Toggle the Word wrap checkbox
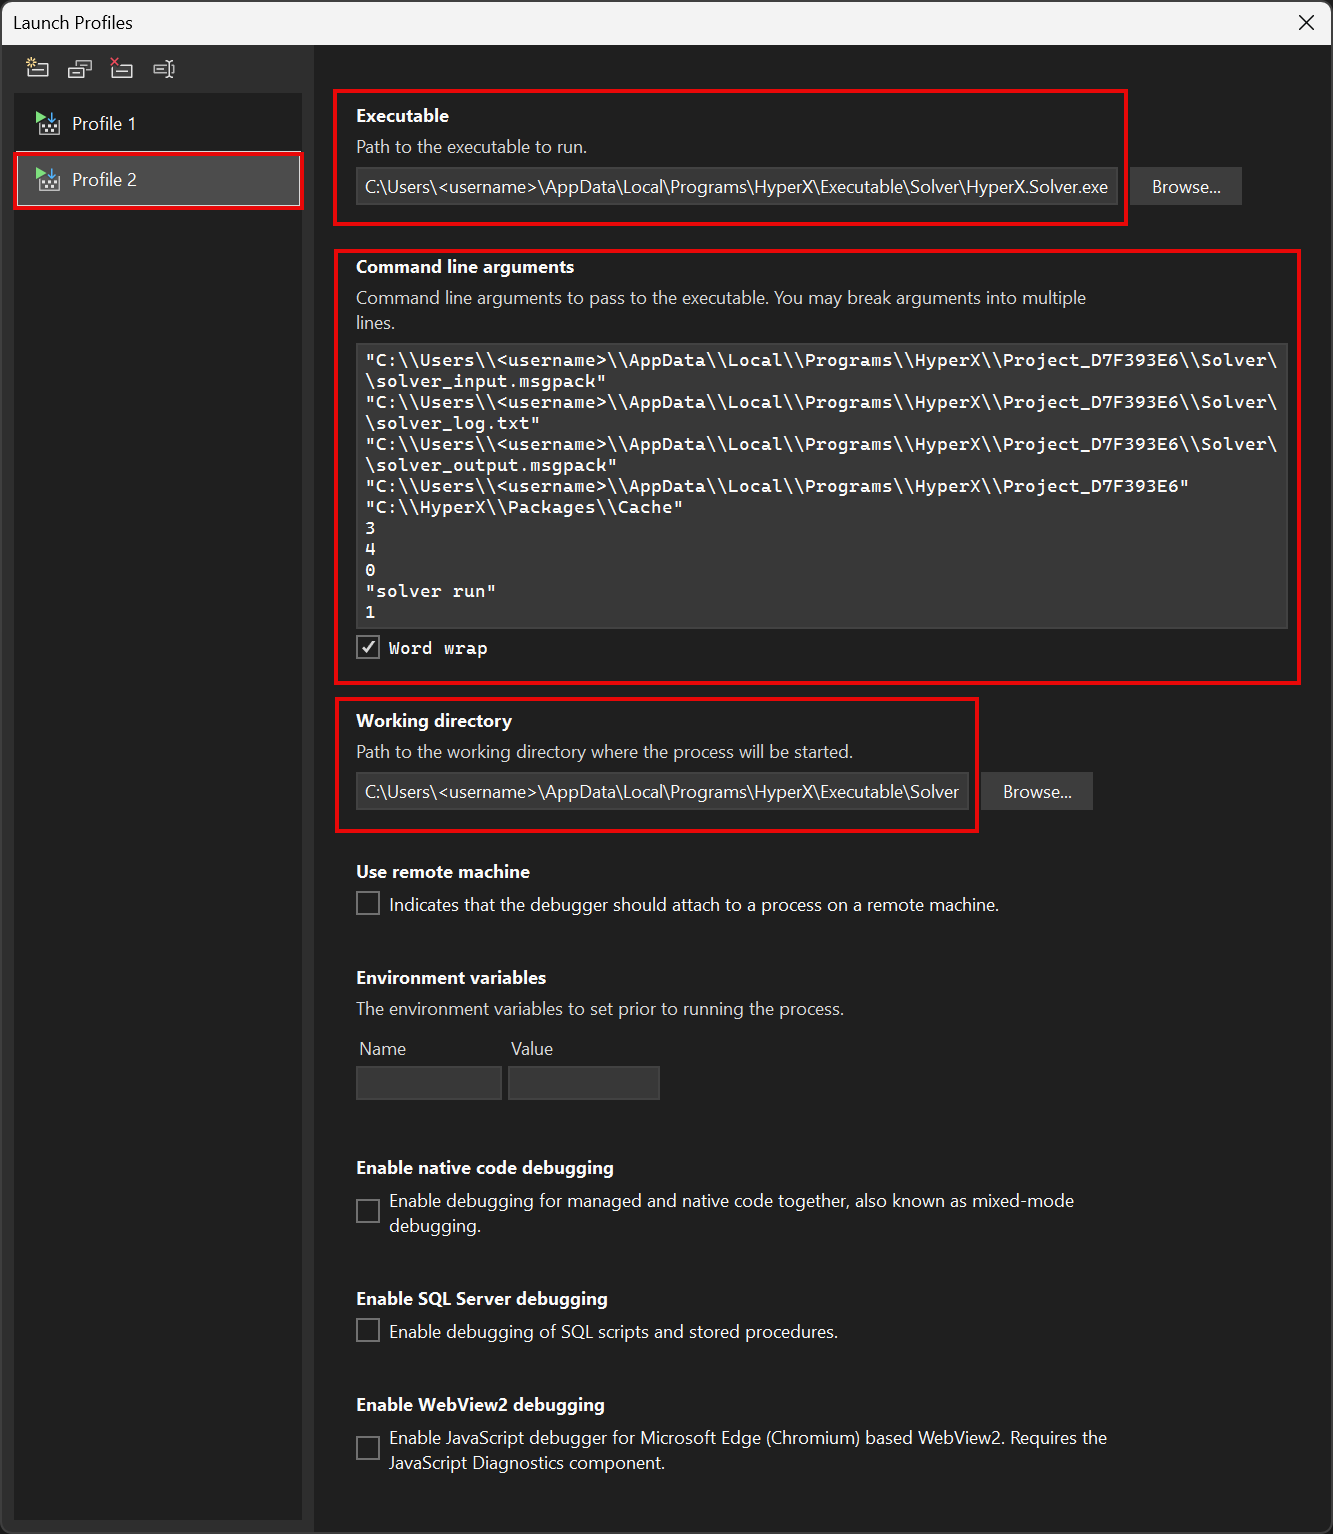1333x1534 pixels. [368, 647]
